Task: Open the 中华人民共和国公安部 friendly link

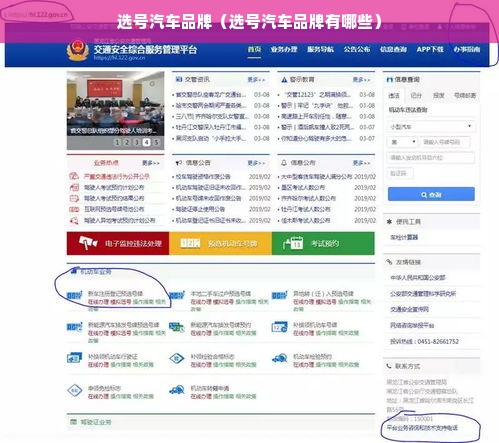Action: tap(418, 277)
